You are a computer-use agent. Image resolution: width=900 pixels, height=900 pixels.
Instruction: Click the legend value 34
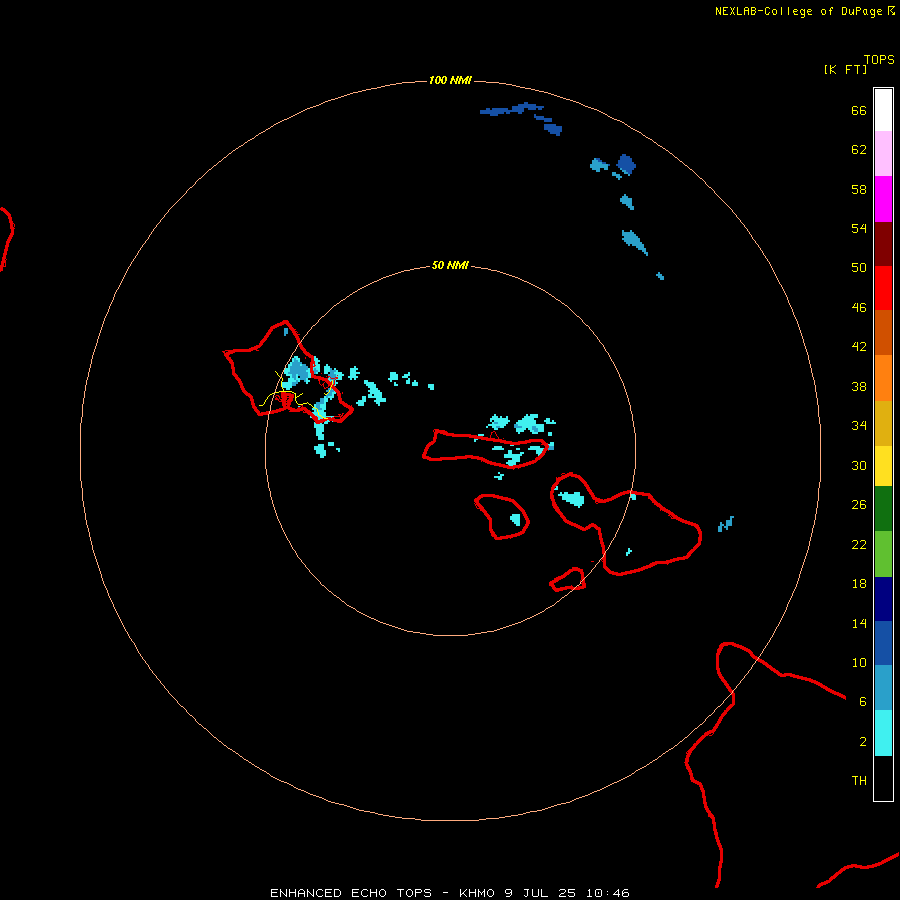click(859, 426)
